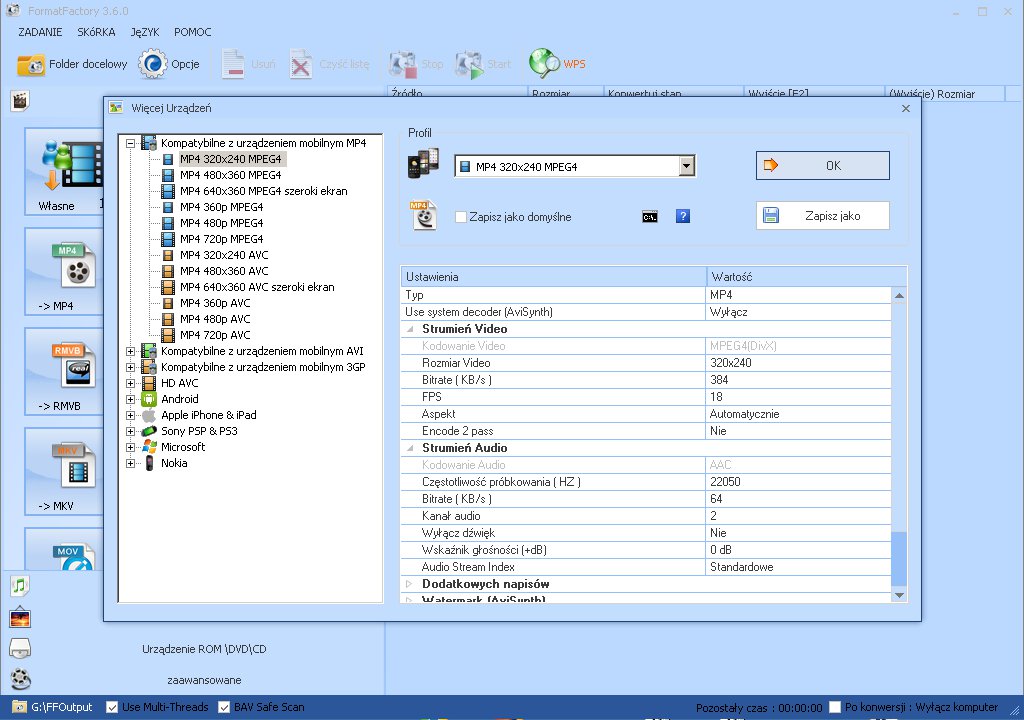Select MP4 720p AVC tree item
The image size is (1024, 720).
point(215,335)
